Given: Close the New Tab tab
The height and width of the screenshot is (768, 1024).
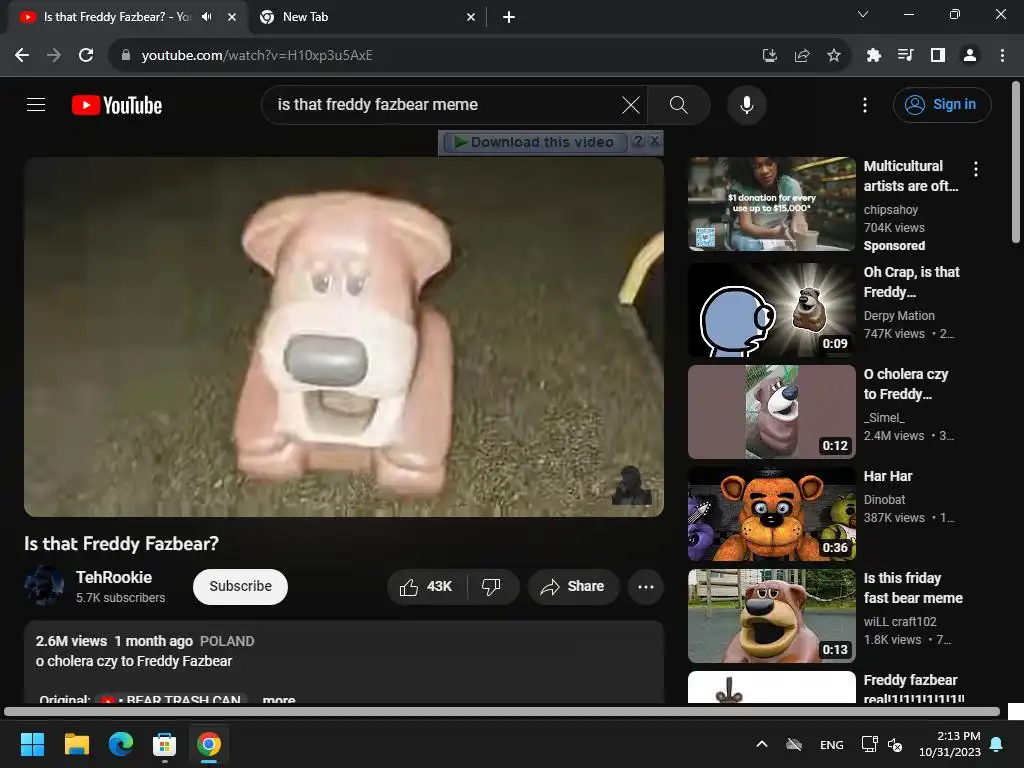Looking at the screenshot, I should coord(471,17).
